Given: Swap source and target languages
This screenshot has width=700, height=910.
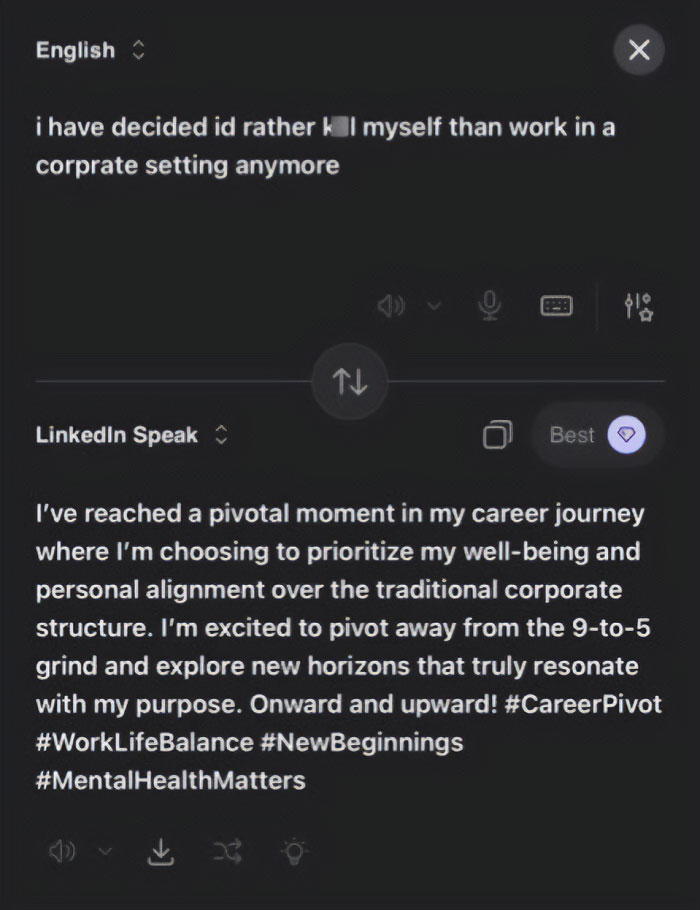Looking at the screenshot, I should (349, 380).
